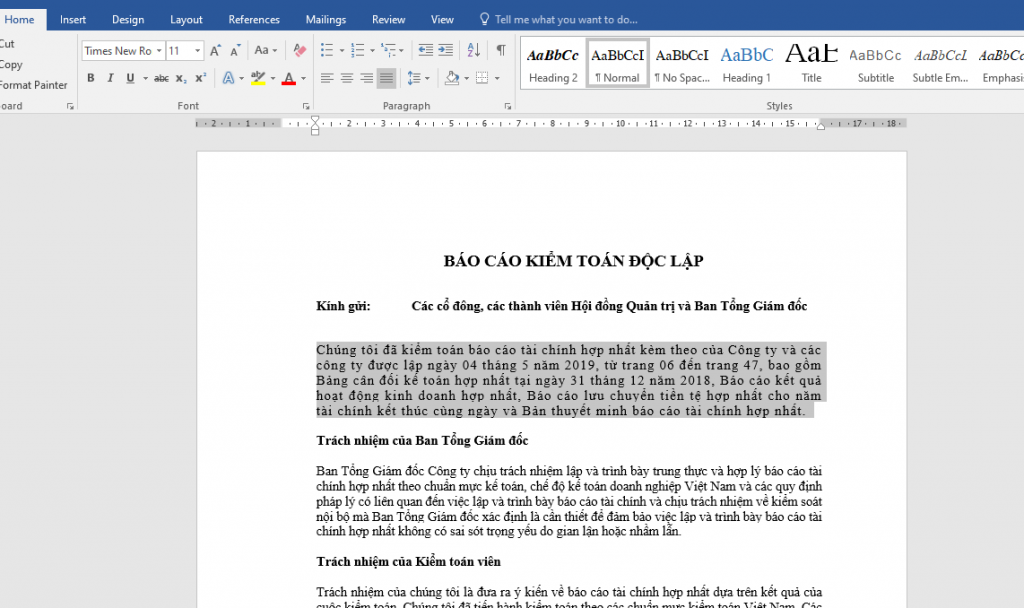Switch to Insert tab
This screenshot has width=1024, height=608.
tap(72, 20)
